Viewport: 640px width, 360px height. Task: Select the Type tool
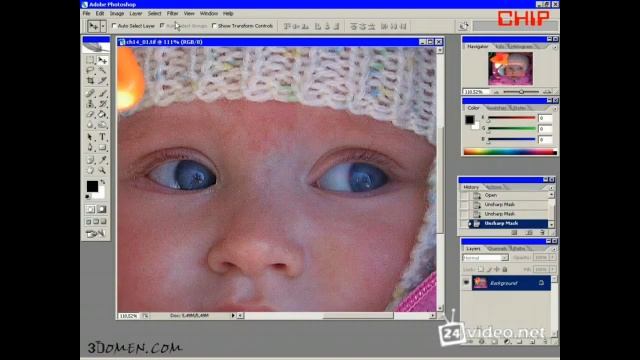pos(102,137)
